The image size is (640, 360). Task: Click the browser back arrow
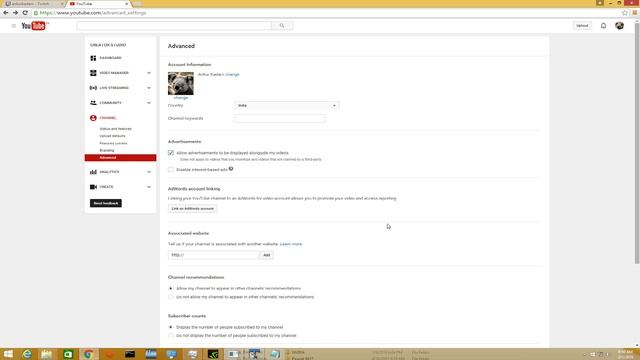click(x=6, y=13)
